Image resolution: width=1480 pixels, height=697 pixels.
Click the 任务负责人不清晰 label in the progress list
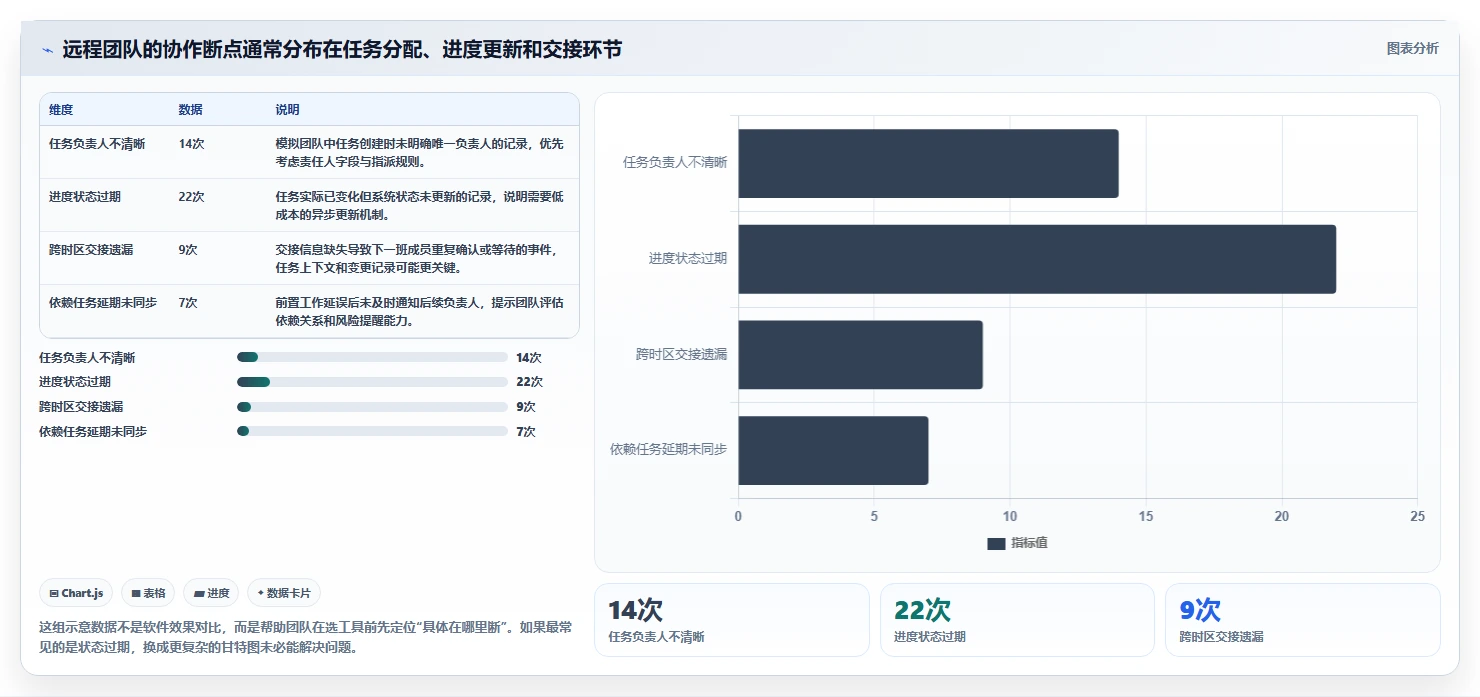click(x=87, y=358)
